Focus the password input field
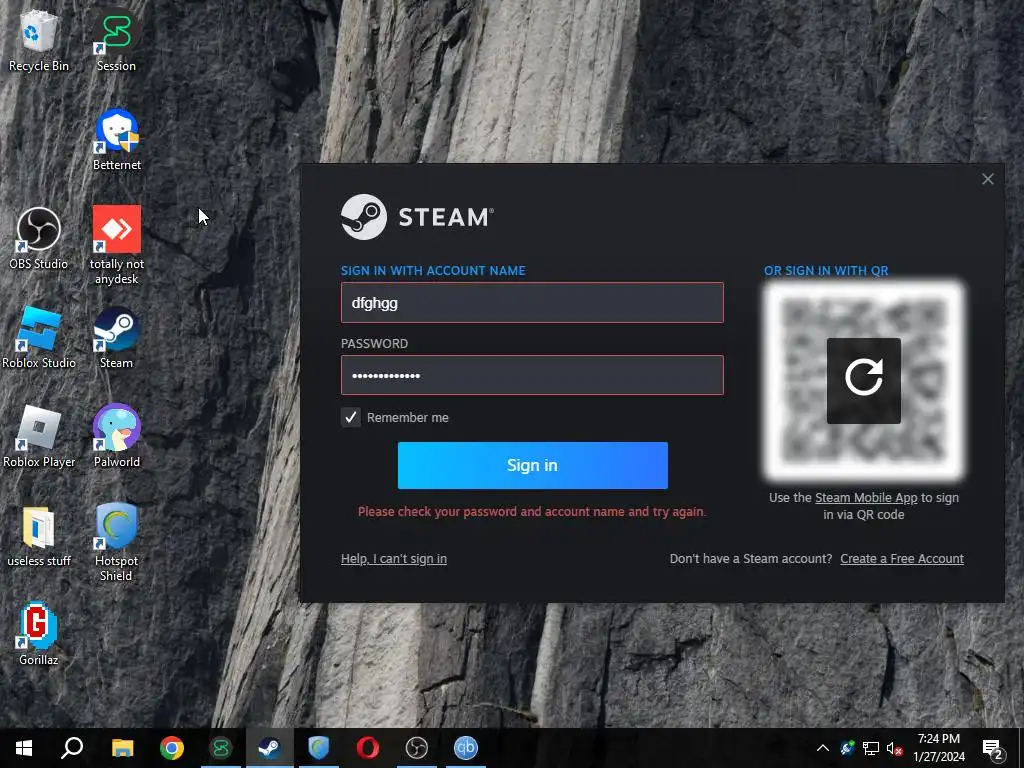 [x=532, y=375]
